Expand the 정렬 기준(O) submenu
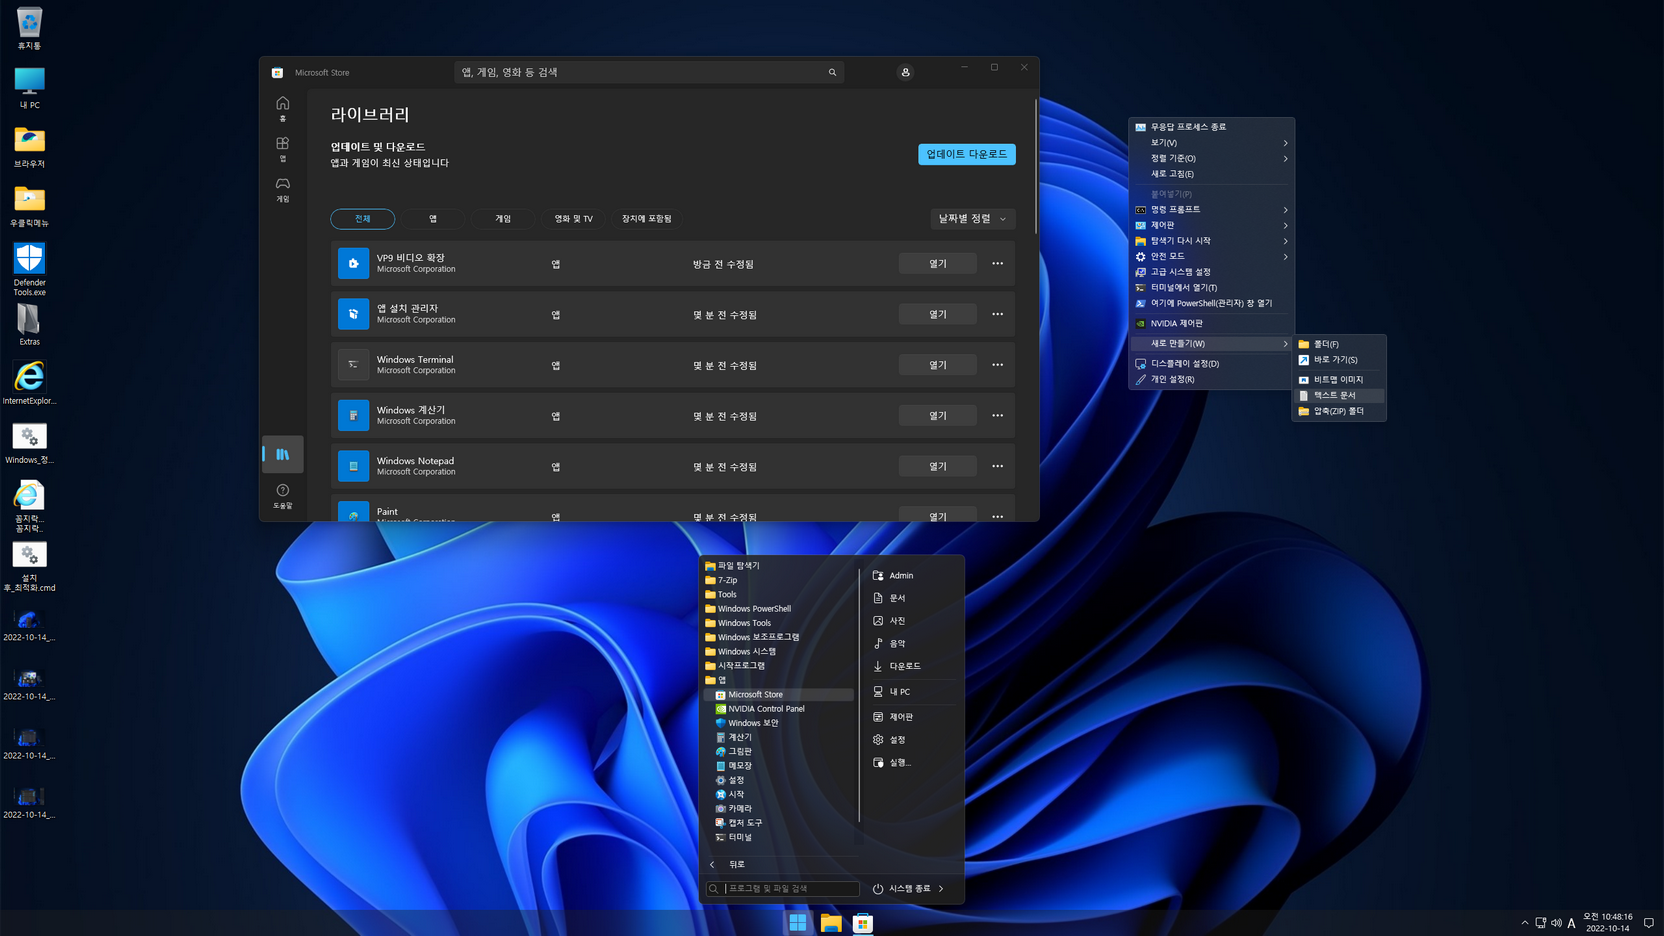 1212,158
